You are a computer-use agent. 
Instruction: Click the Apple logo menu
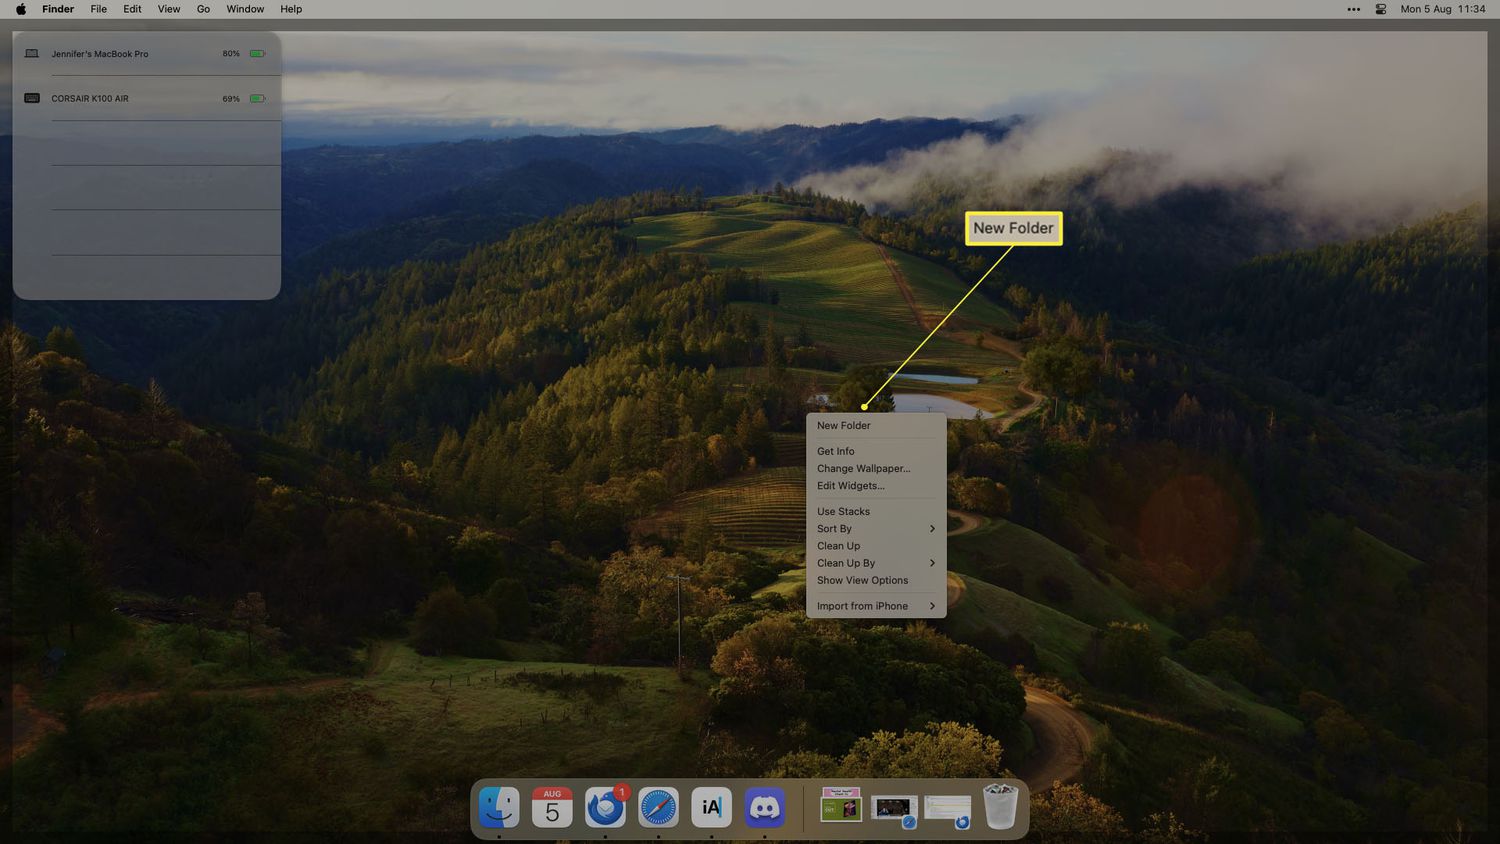coord(21,9)
